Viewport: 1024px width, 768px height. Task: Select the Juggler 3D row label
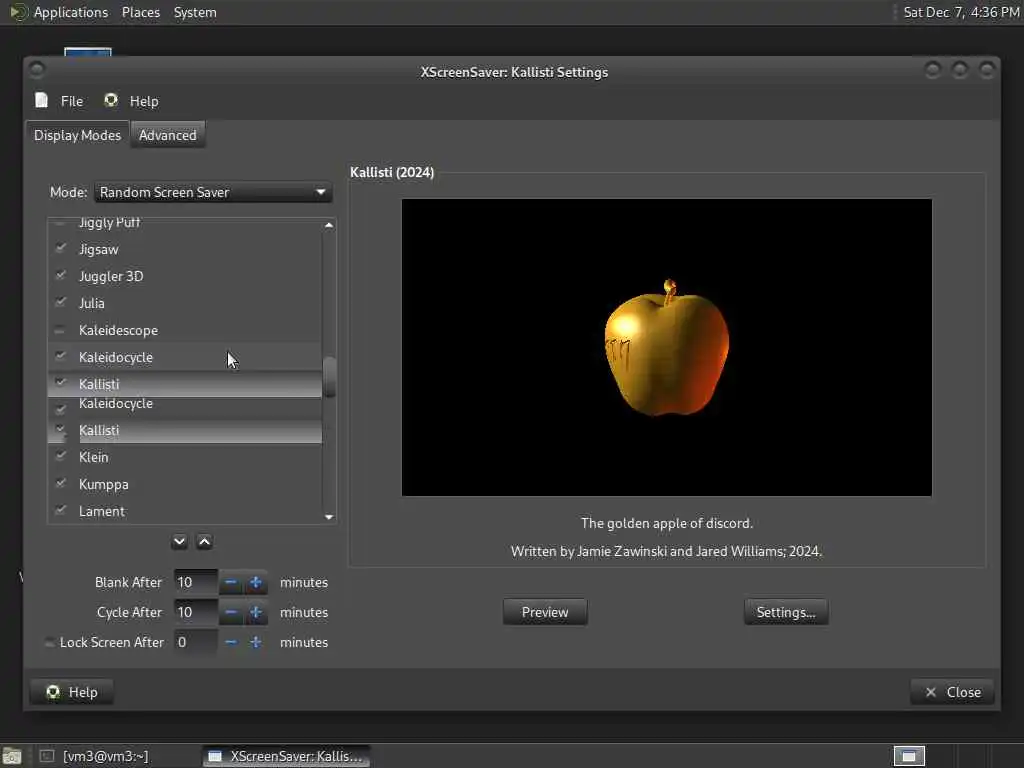tap(111, 276)
